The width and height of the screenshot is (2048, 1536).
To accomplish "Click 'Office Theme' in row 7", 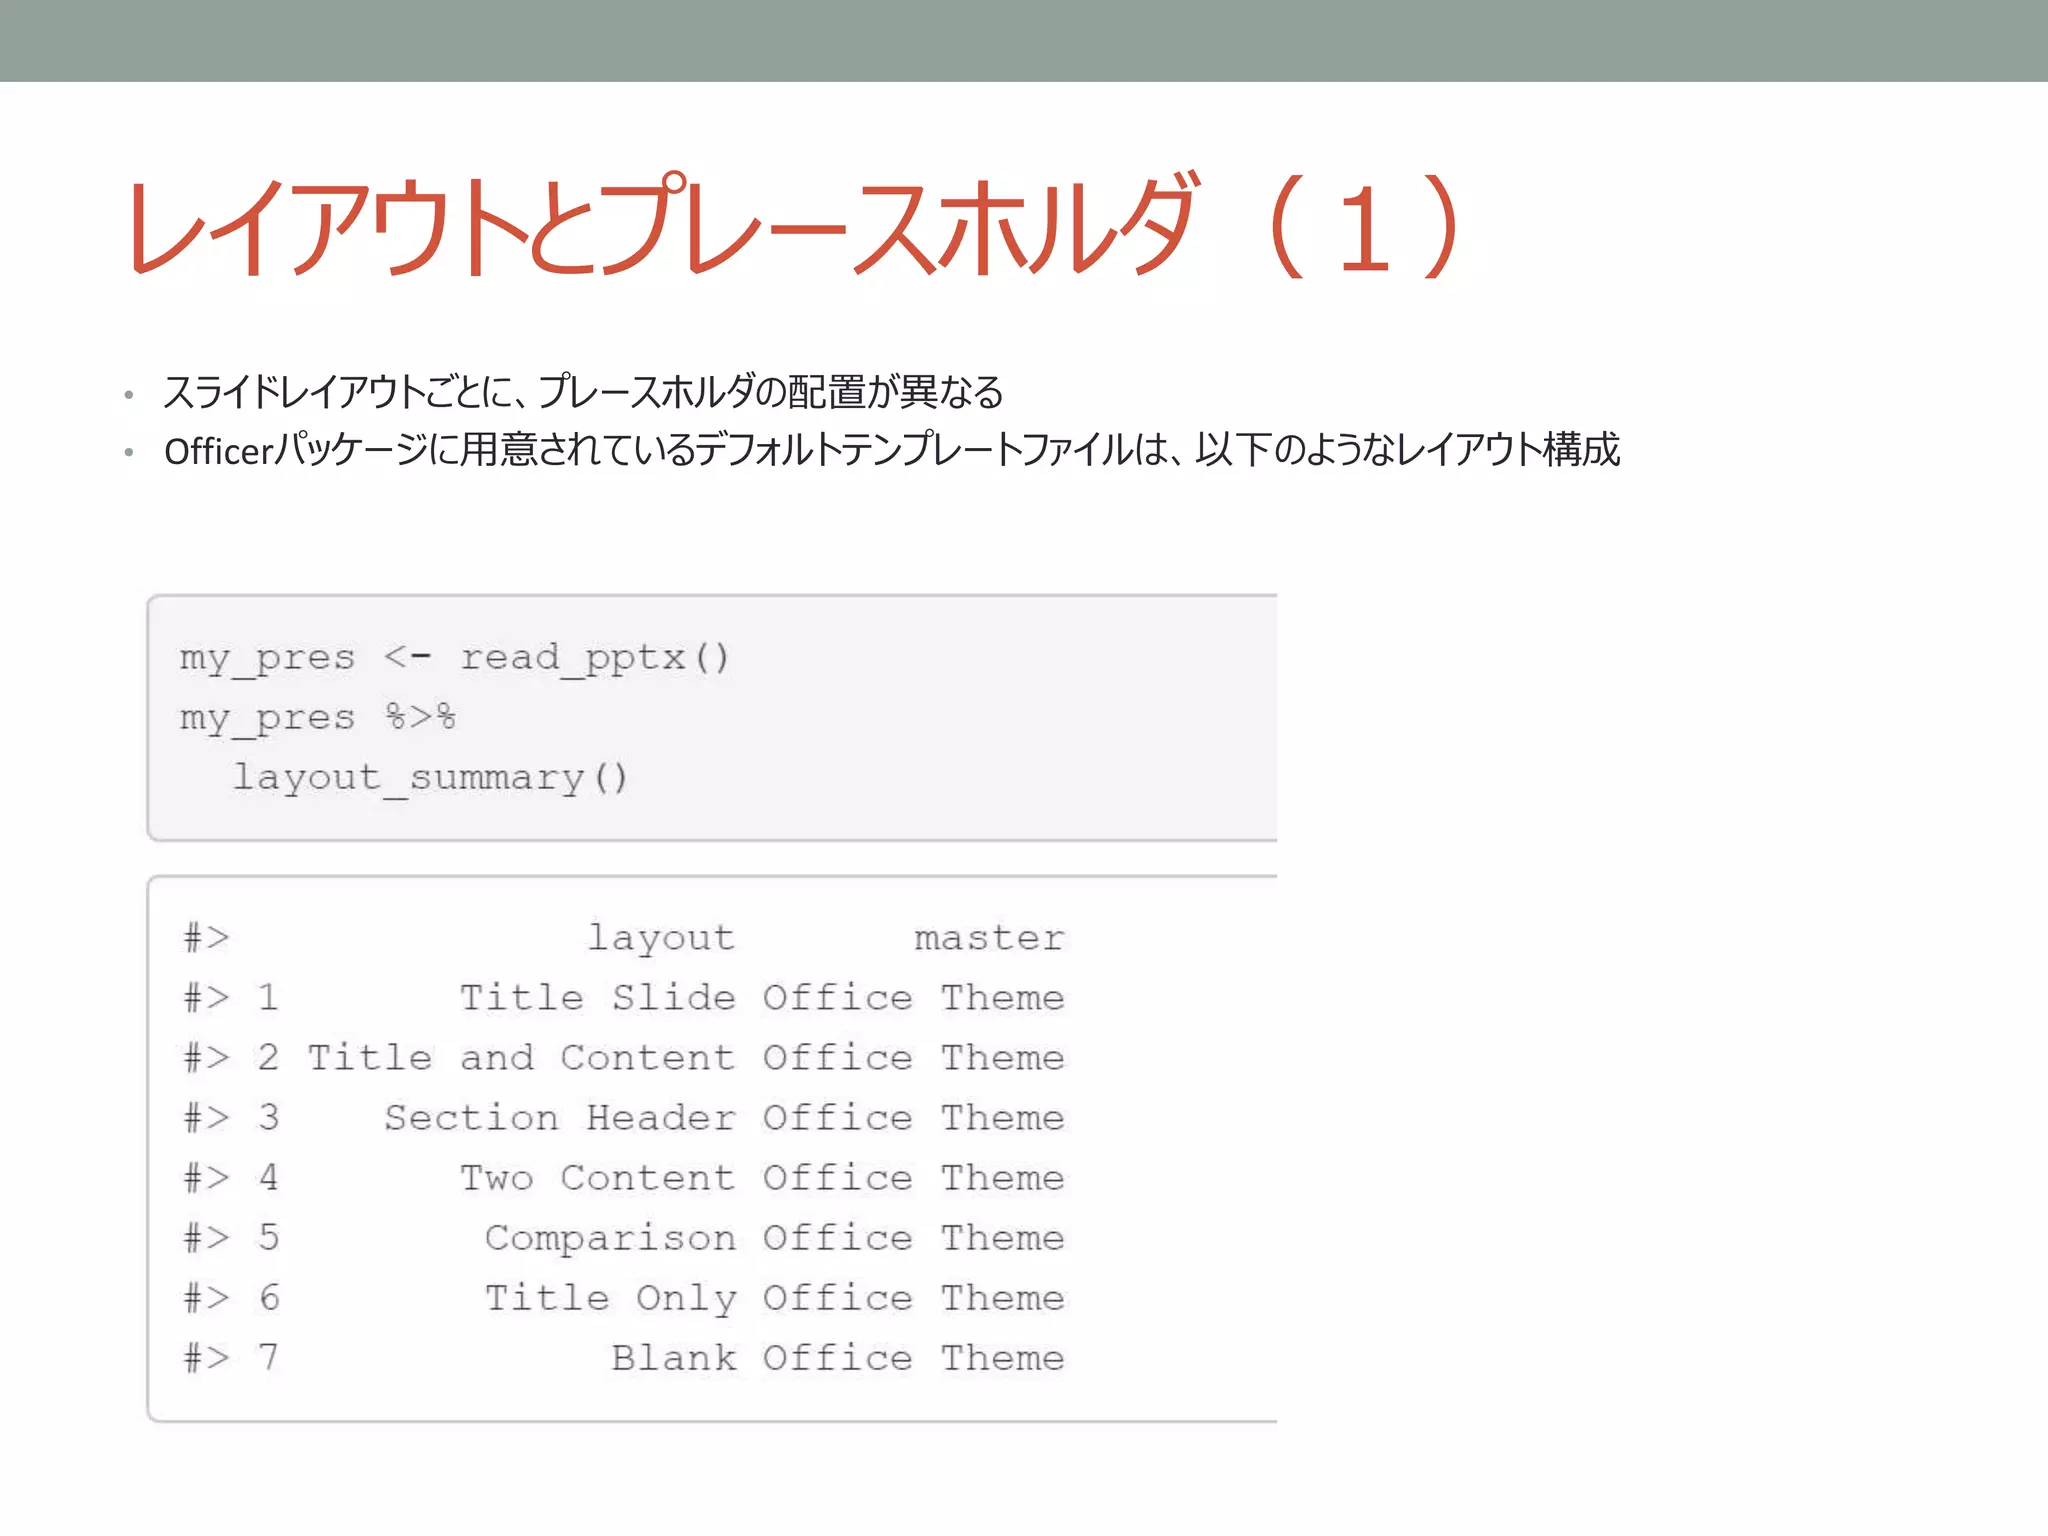I will click(x=913, y=1358).
